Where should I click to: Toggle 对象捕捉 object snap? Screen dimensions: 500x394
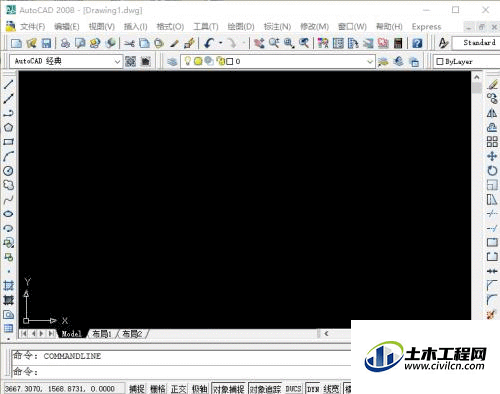229,389
